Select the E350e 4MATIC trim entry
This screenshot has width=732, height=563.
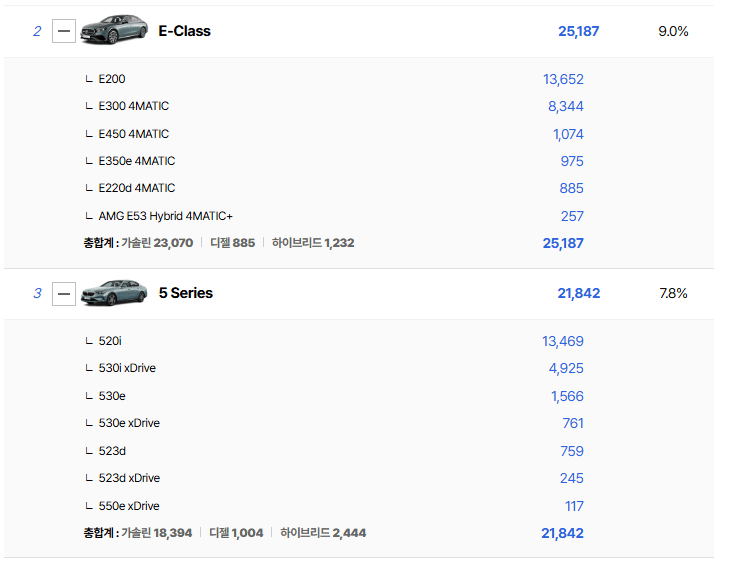[x=136, y=161]
